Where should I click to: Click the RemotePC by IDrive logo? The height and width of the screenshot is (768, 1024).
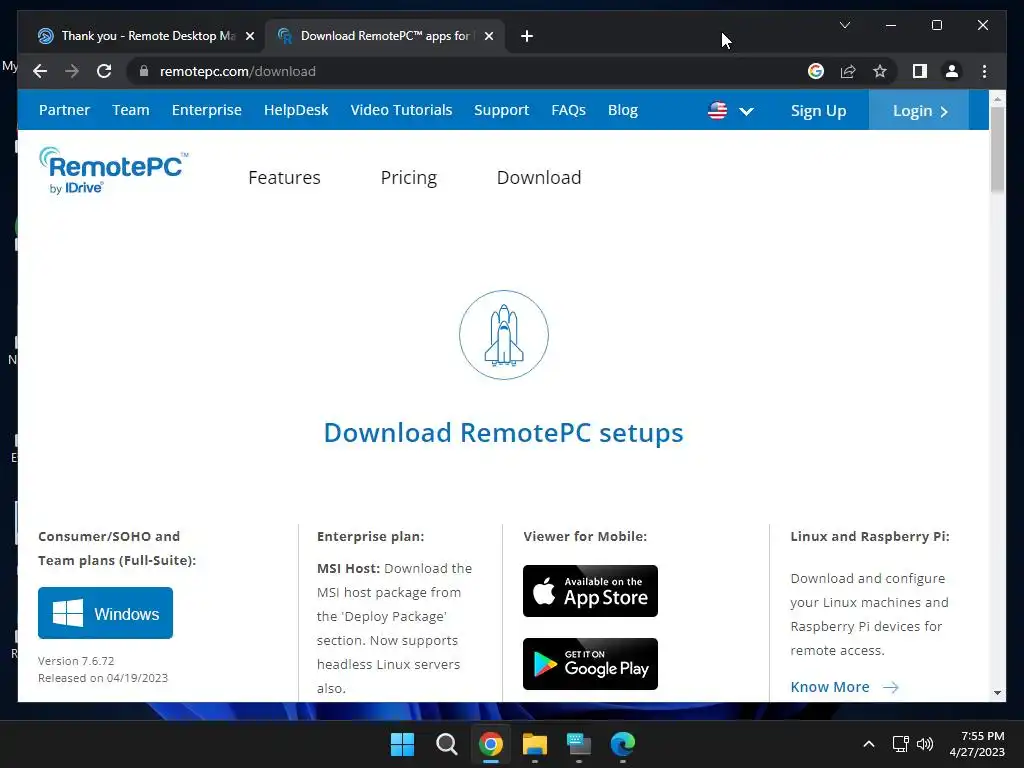[114, 170]
